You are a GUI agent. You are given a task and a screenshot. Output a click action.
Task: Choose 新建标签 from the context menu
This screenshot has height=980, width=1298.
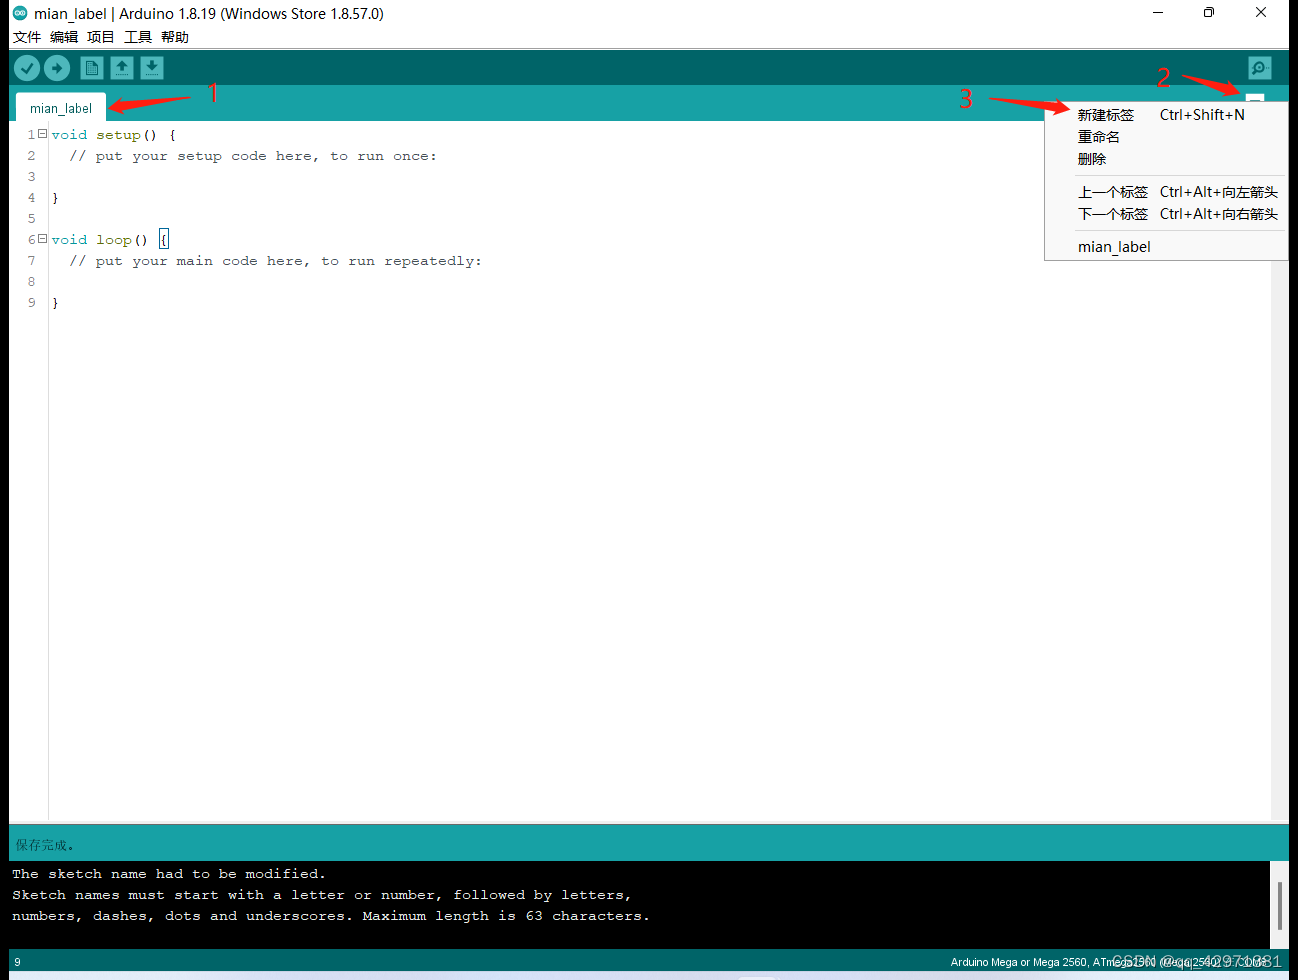pos(1105,114)
